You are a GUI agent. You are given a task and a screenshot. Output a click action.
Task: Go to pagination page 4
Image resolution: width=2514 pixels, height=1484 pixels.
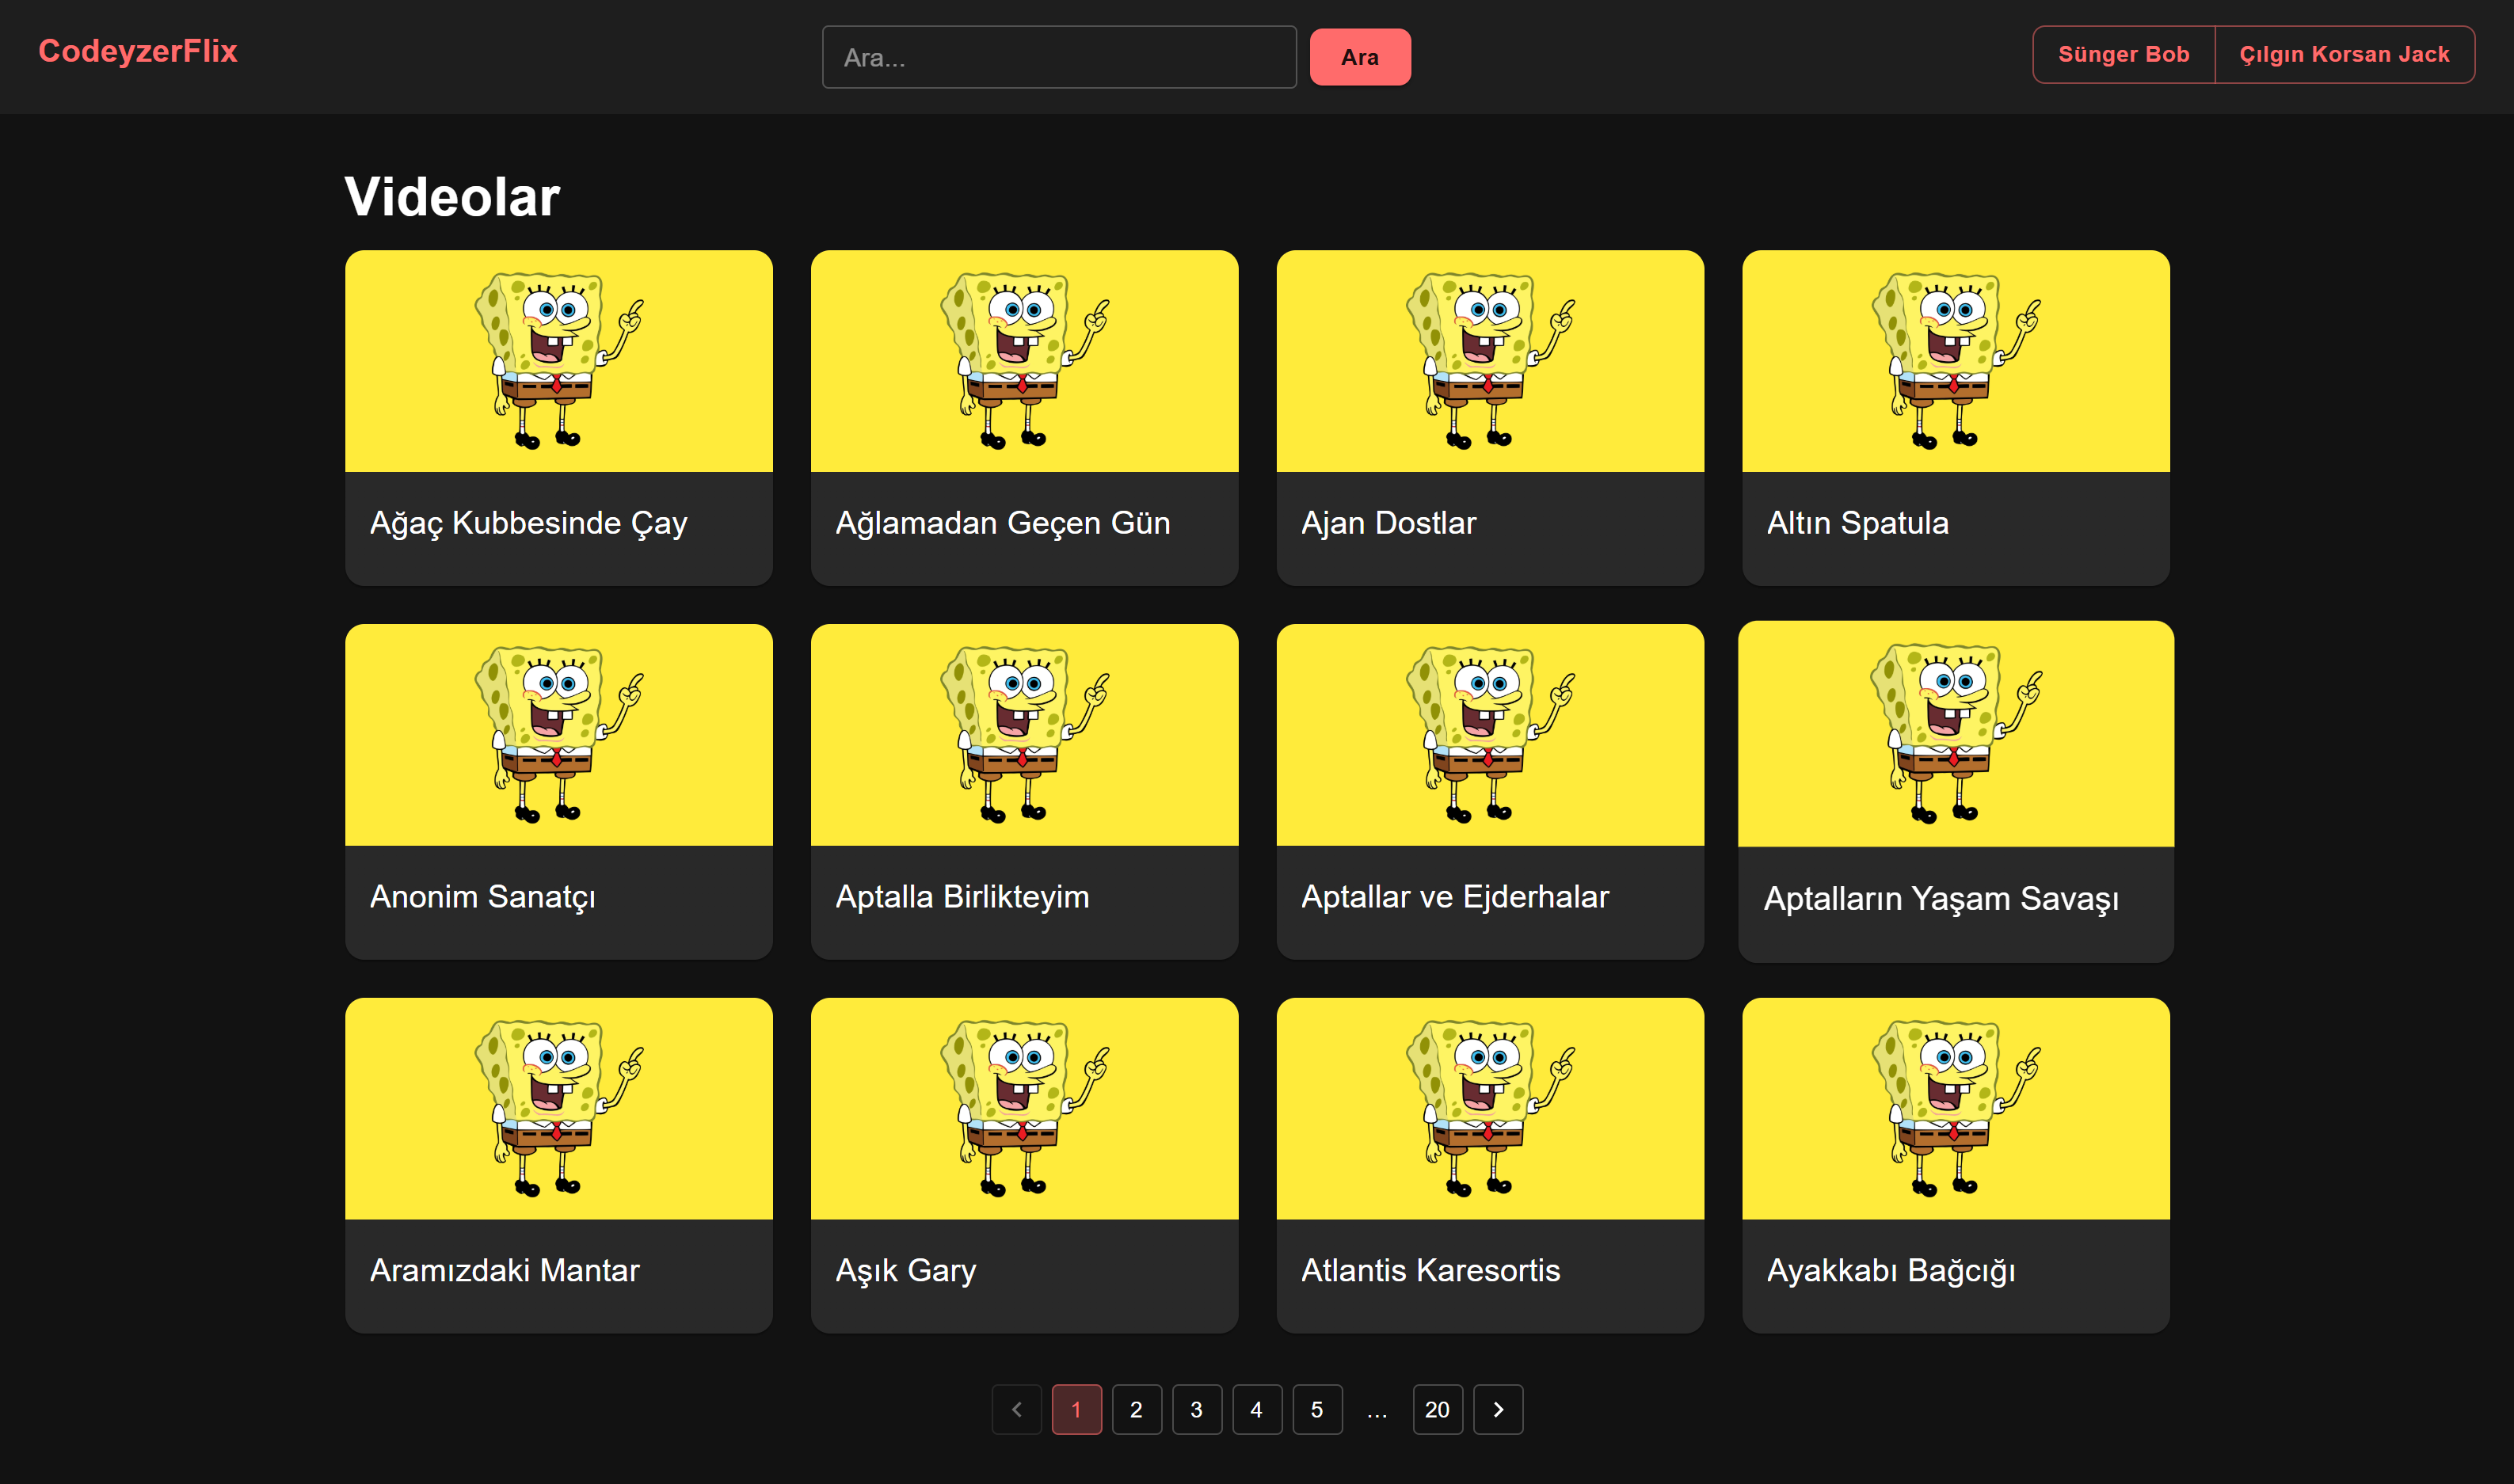pyautogui.click(x=1257, y=1410)
